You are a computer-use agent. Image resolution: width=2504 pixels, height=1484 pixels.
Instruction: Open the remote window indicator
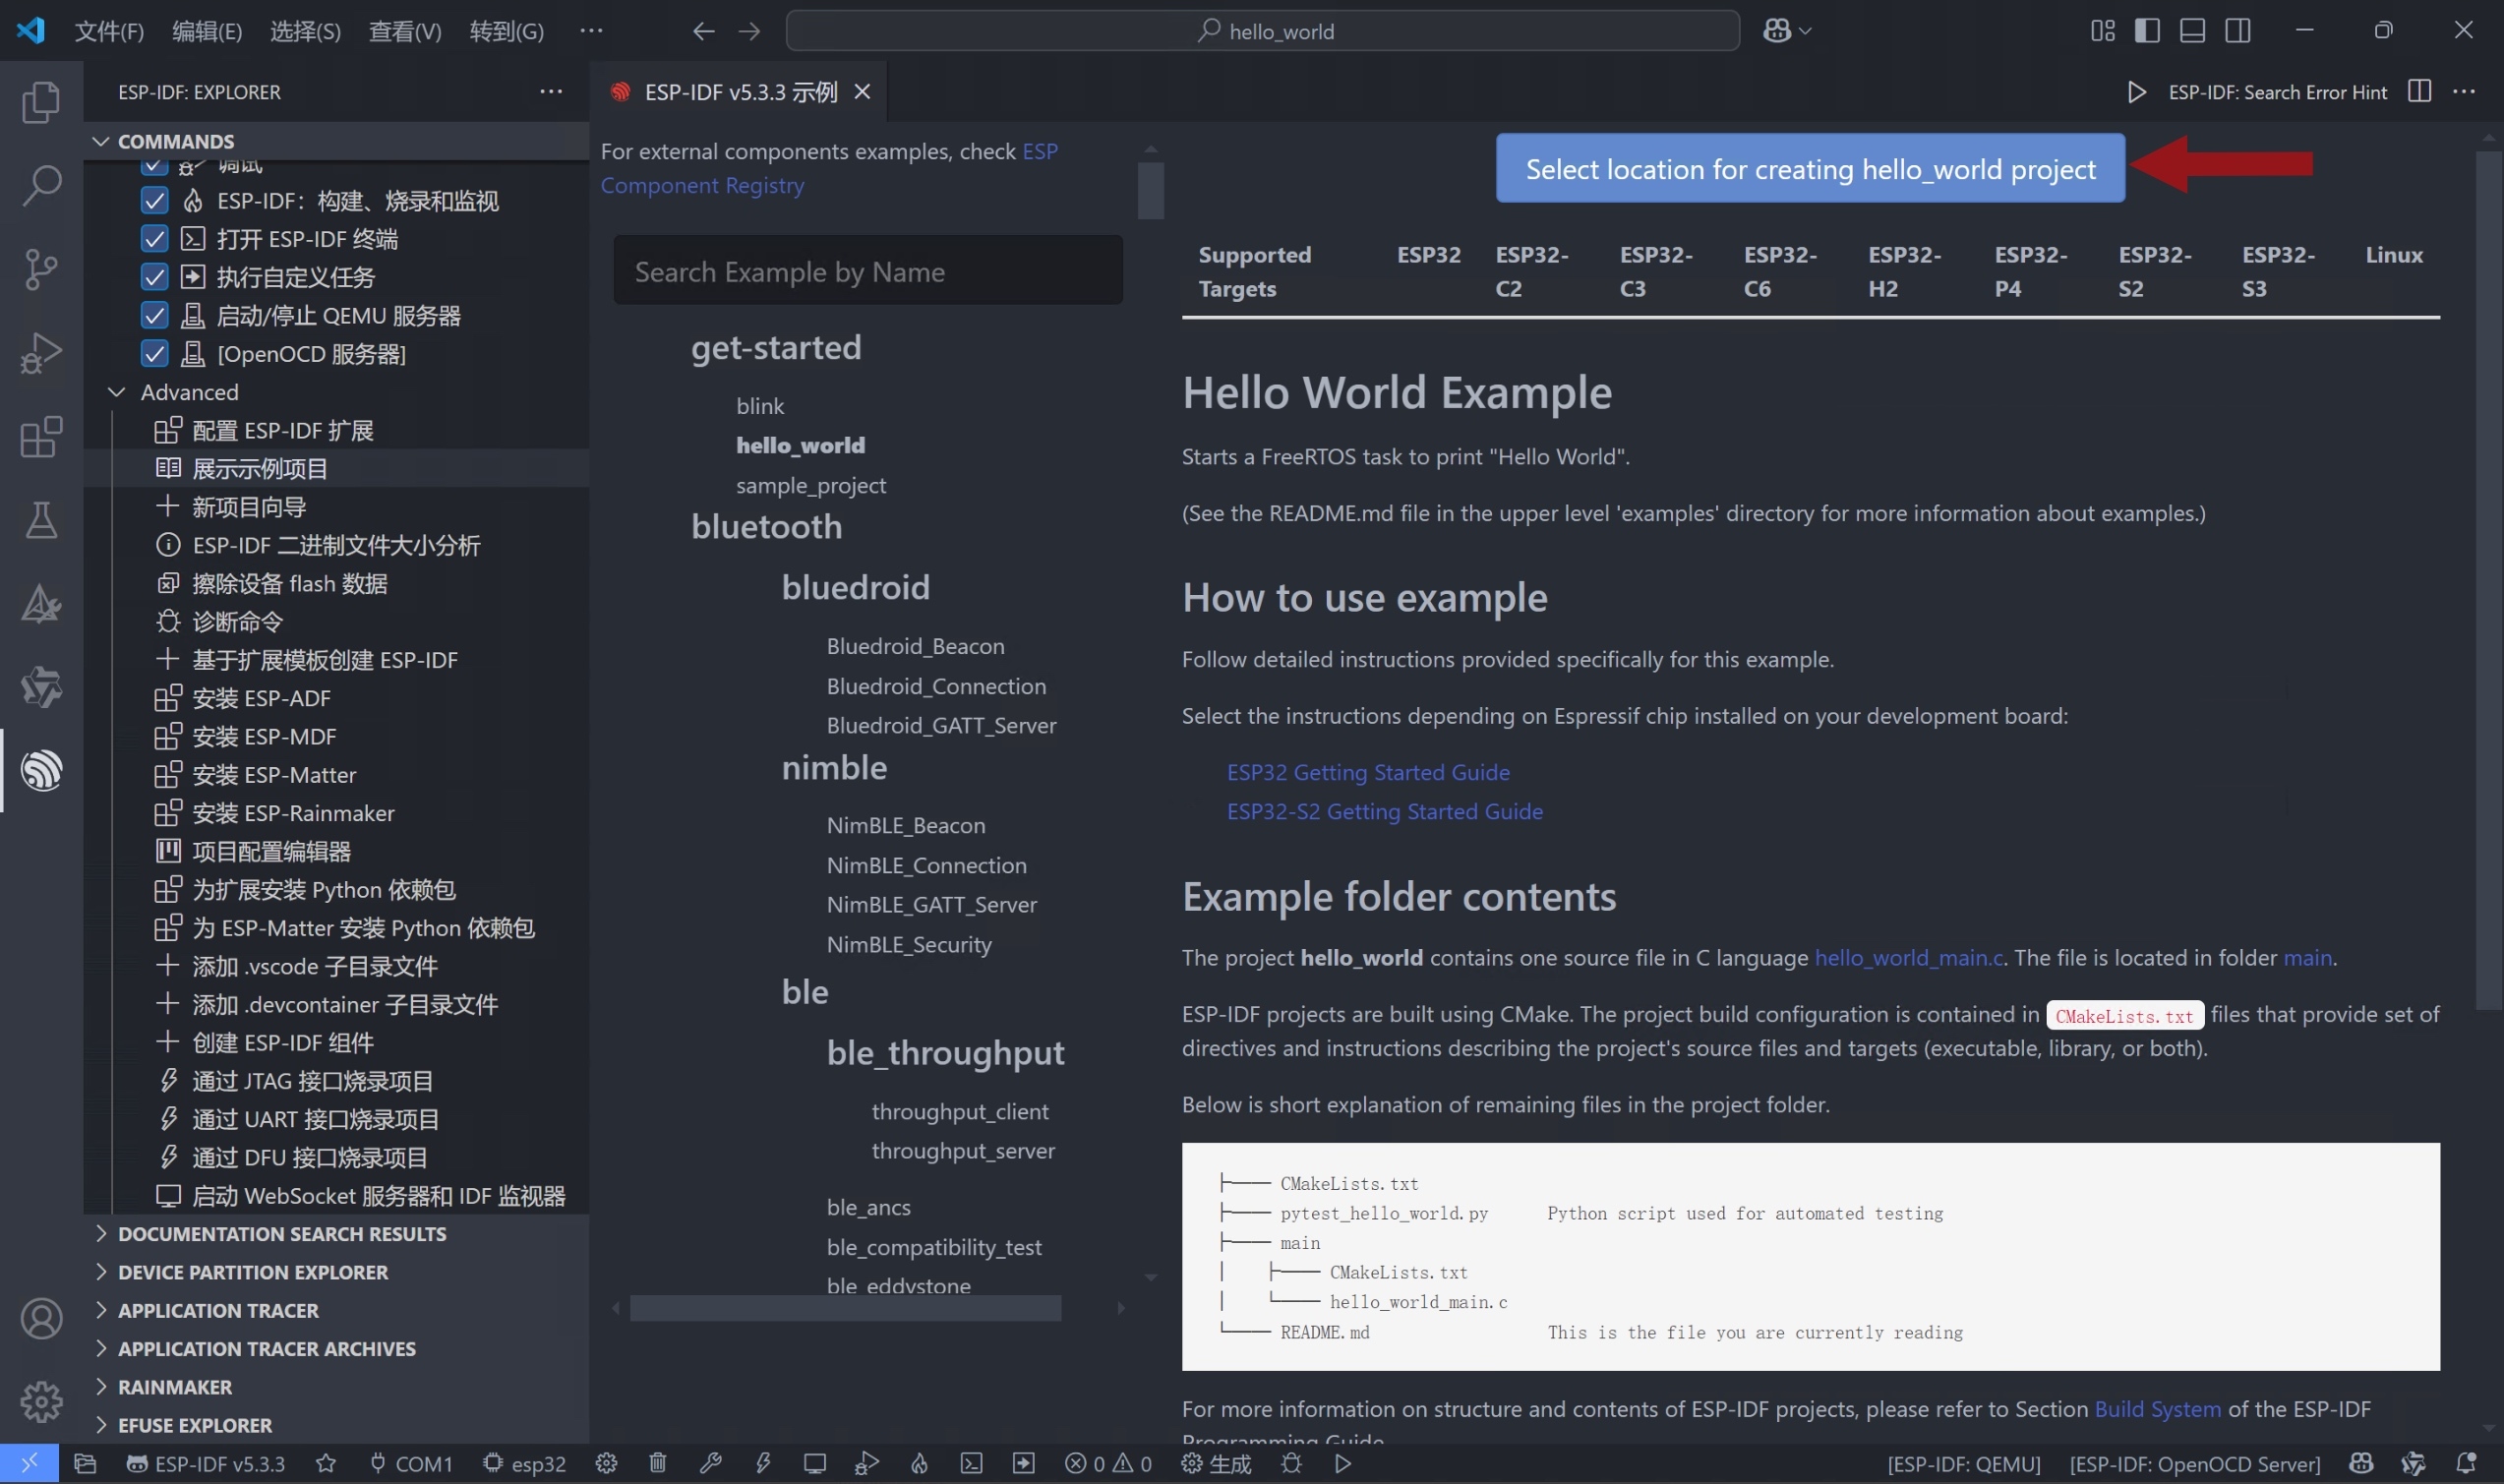(29, 1464)
